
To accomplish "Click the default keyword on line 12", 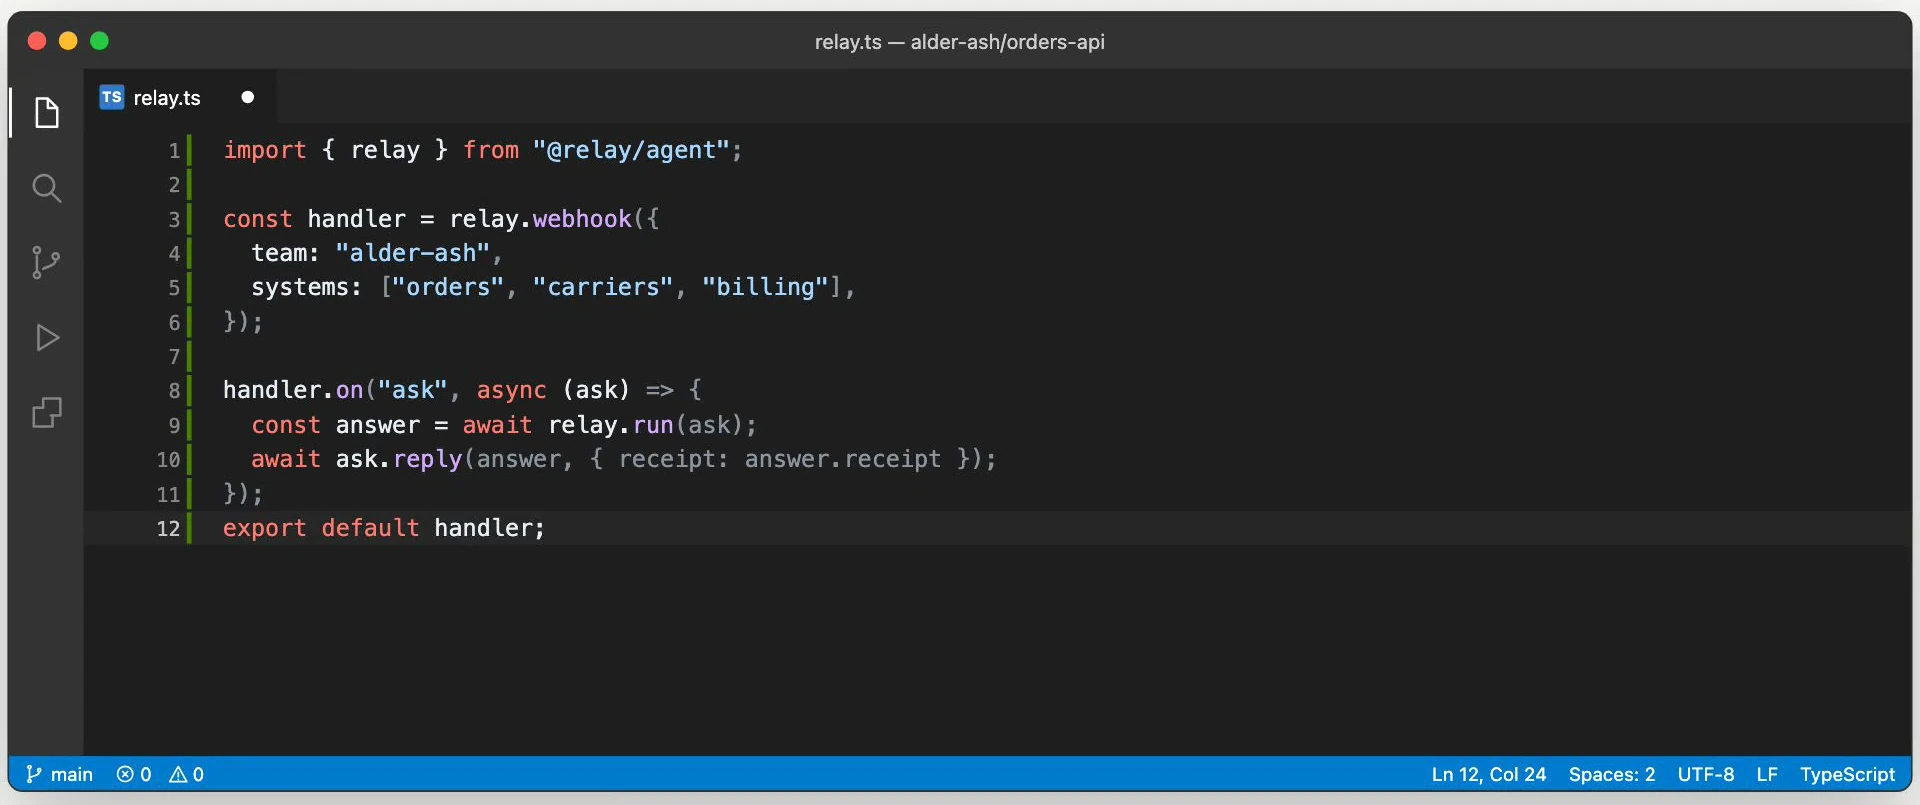I will (370, 528).
